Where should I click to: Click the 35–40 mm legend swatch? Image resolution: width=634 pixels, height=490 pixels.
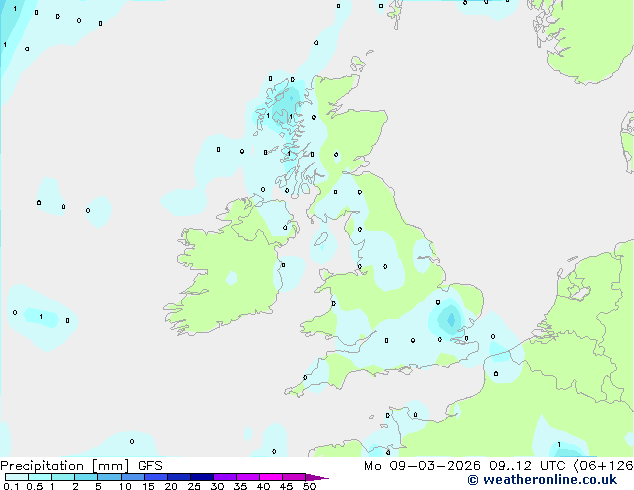click(x=248, y=477)
